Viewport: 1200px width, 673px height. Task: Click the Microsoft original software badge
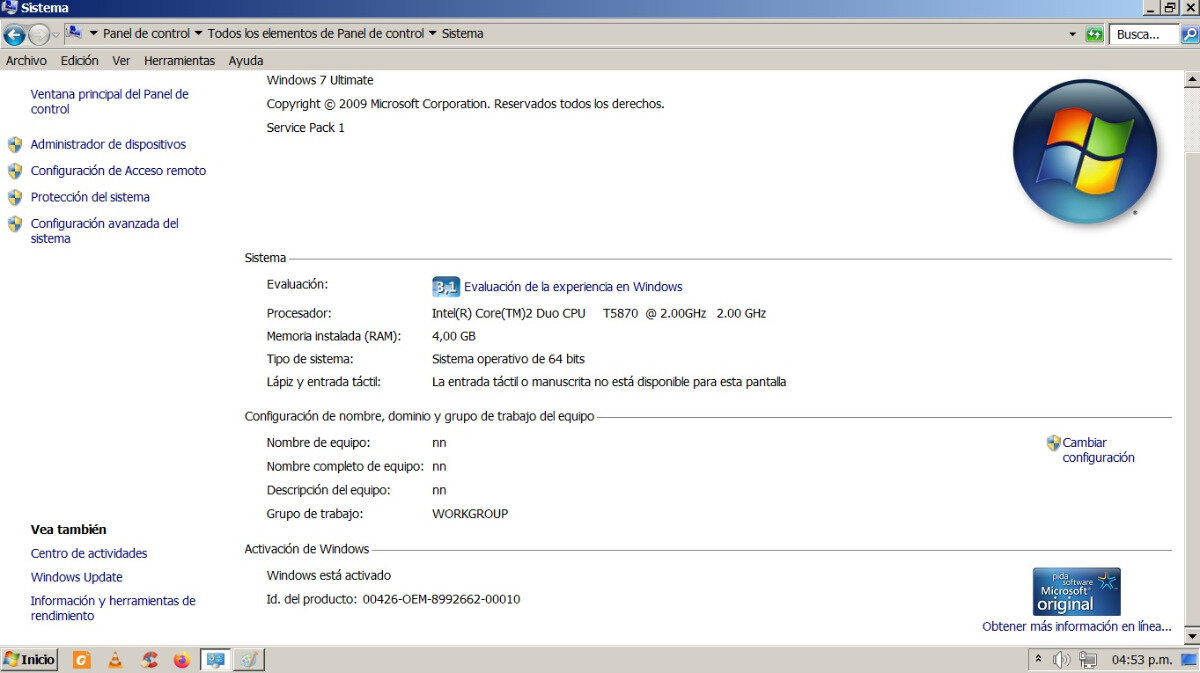(1076, 592)
